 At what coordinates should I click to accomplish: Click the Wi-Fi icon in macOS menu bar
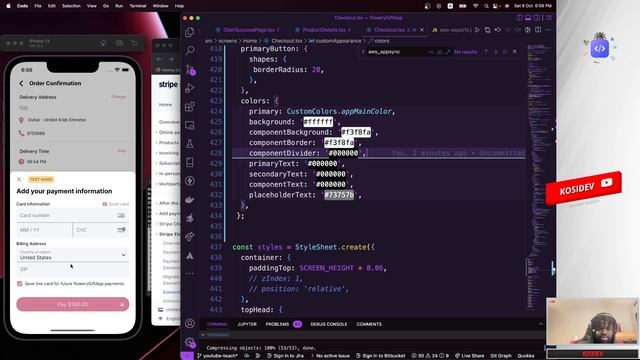click(476, 6)
